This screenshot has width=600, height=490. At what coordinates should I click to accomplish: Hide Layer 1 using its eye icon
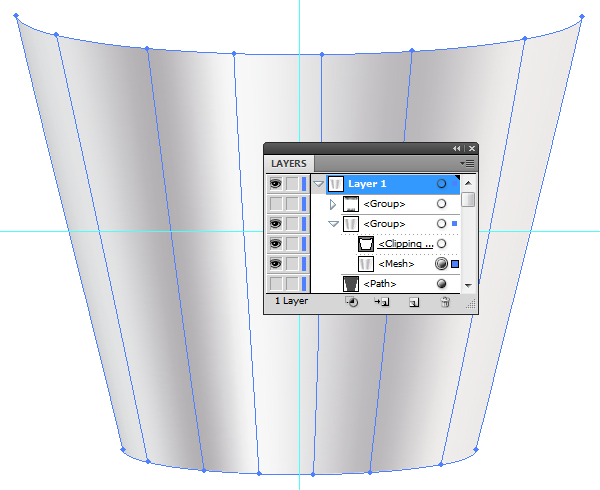[276, 184]
